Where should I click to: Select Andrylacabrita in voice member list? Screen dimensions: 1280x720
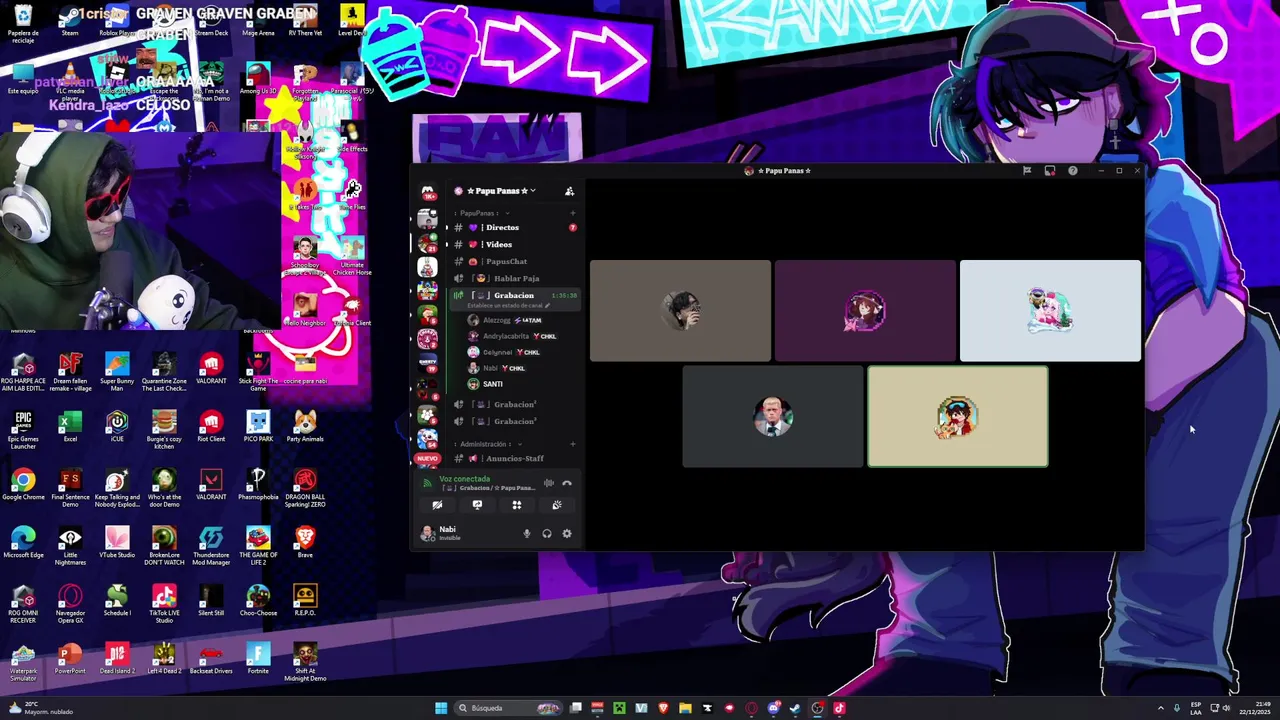point(522,336)
